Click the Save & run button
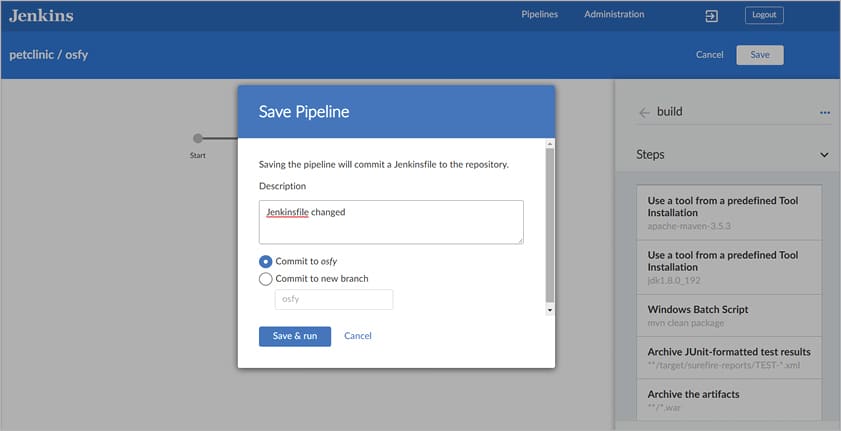 tap(295, 336)
